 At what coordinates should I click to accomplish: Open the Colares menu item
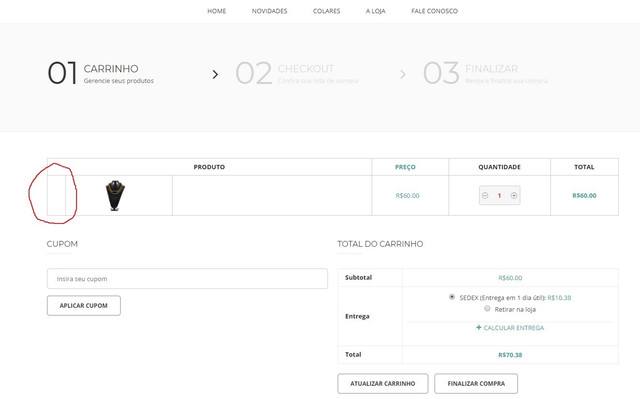point(327,11)
